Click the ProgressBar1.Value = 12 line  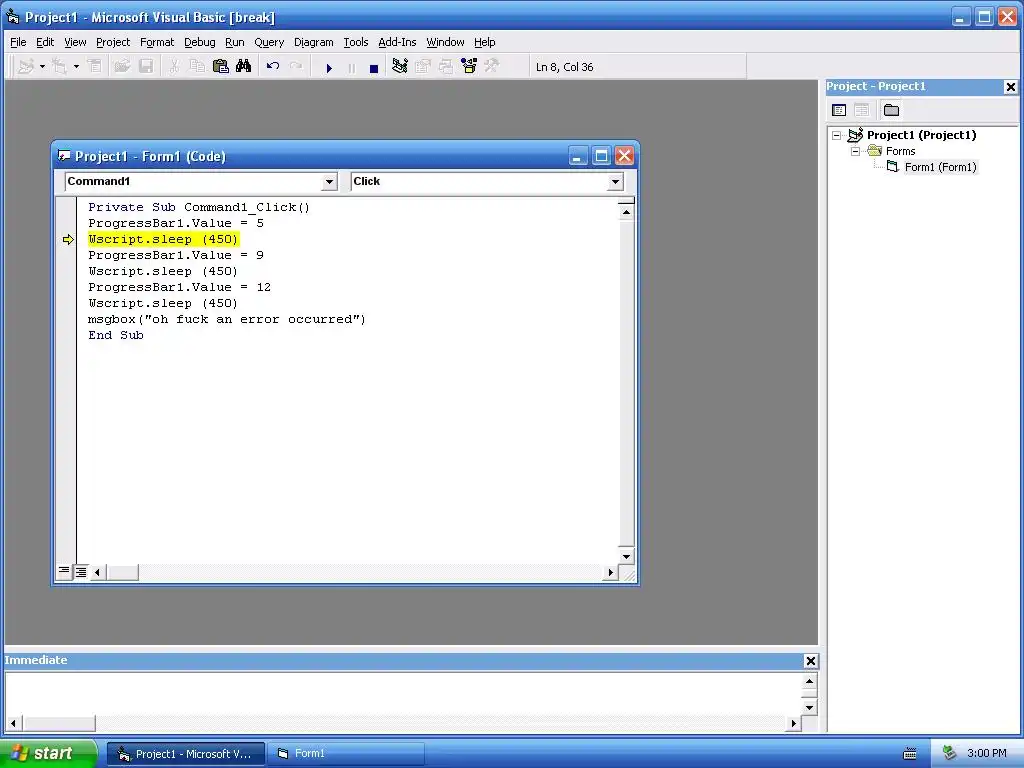pos(180,287)
